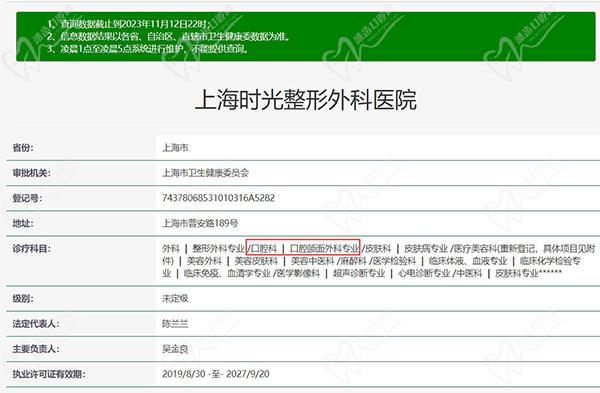Select registration number 74378068531010316A5282
Screen dimensions: 600x393
[218, 198]
